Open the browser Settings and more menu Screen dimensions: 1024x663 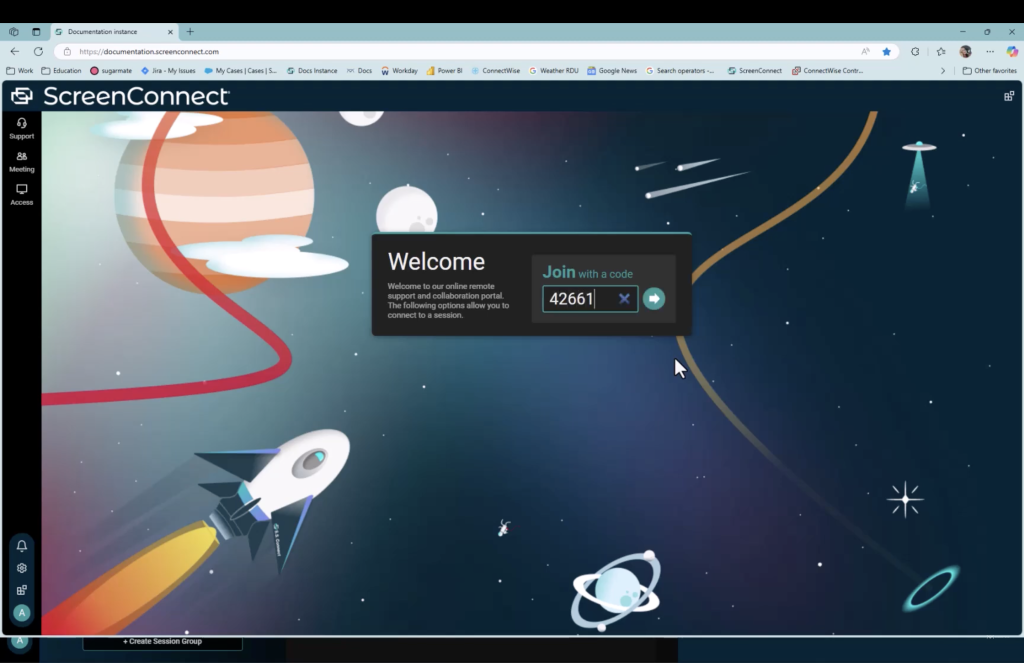tap(990, 51)
